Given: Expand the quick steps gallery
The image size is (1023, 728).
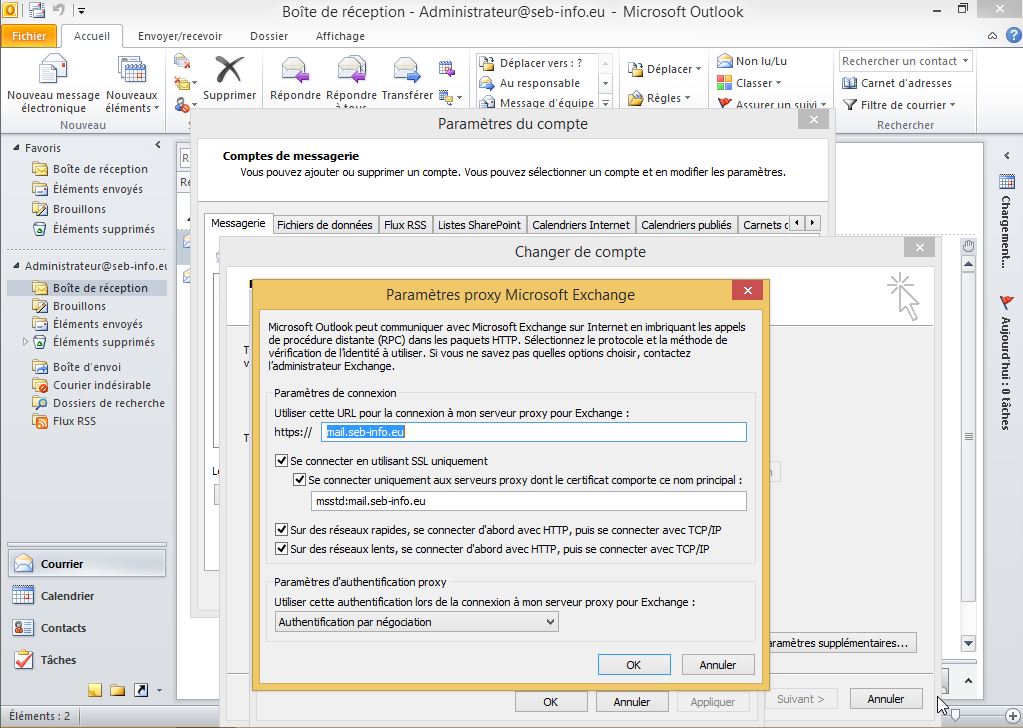Looking at the screenshot, I should tap(605, 102).
